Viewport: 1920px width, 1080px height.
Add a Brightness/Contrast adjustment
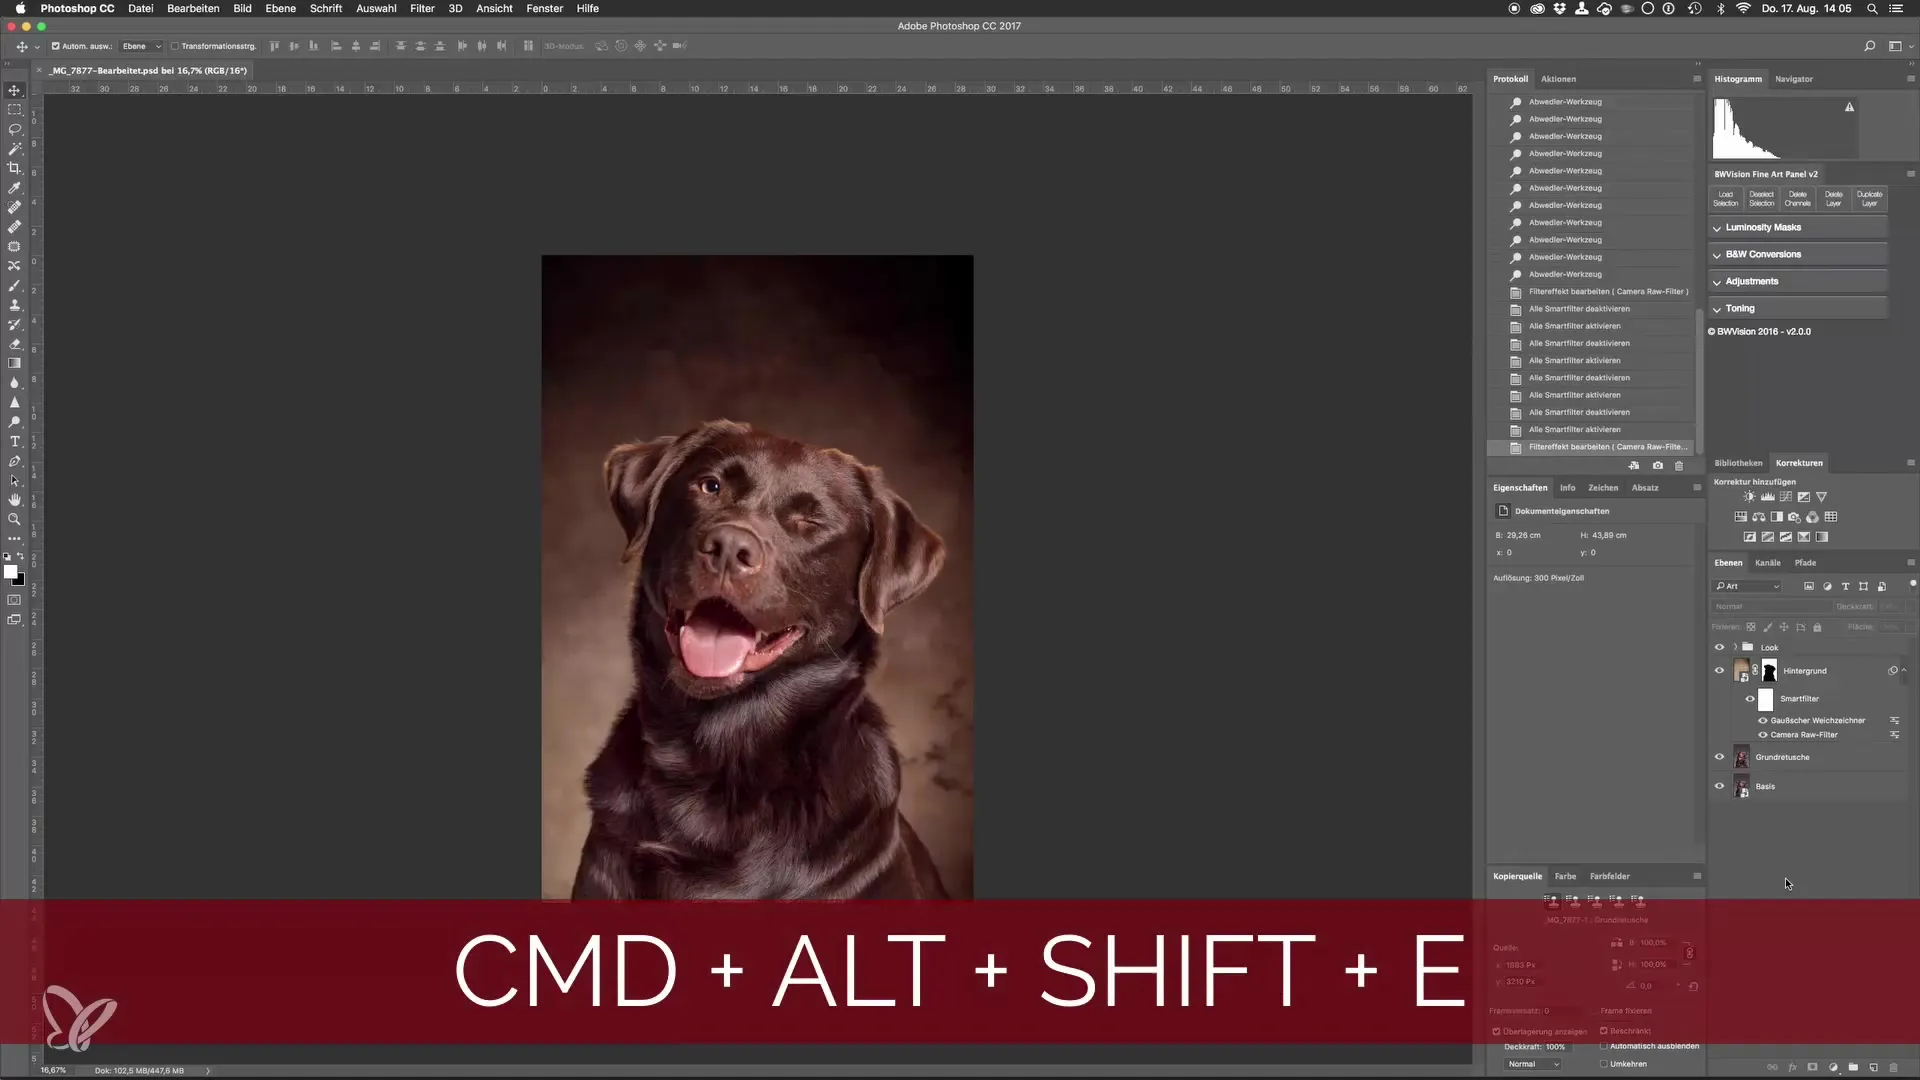click(x=1749, y=497)
